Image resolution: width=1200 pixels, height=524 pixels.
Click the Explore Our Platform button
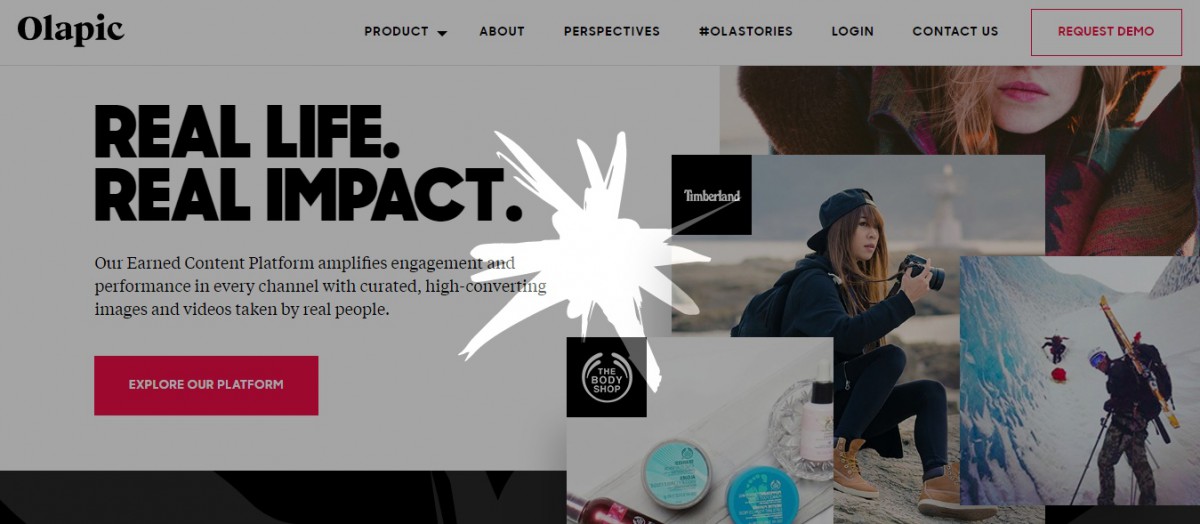(x=206, y=385)
